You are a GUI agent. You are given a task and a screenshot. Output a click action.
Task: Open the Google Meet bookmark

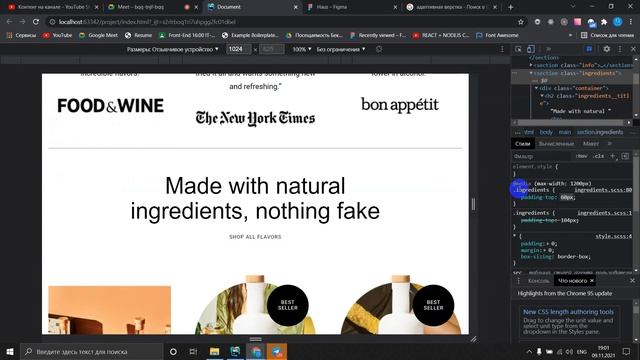[98, 36]
